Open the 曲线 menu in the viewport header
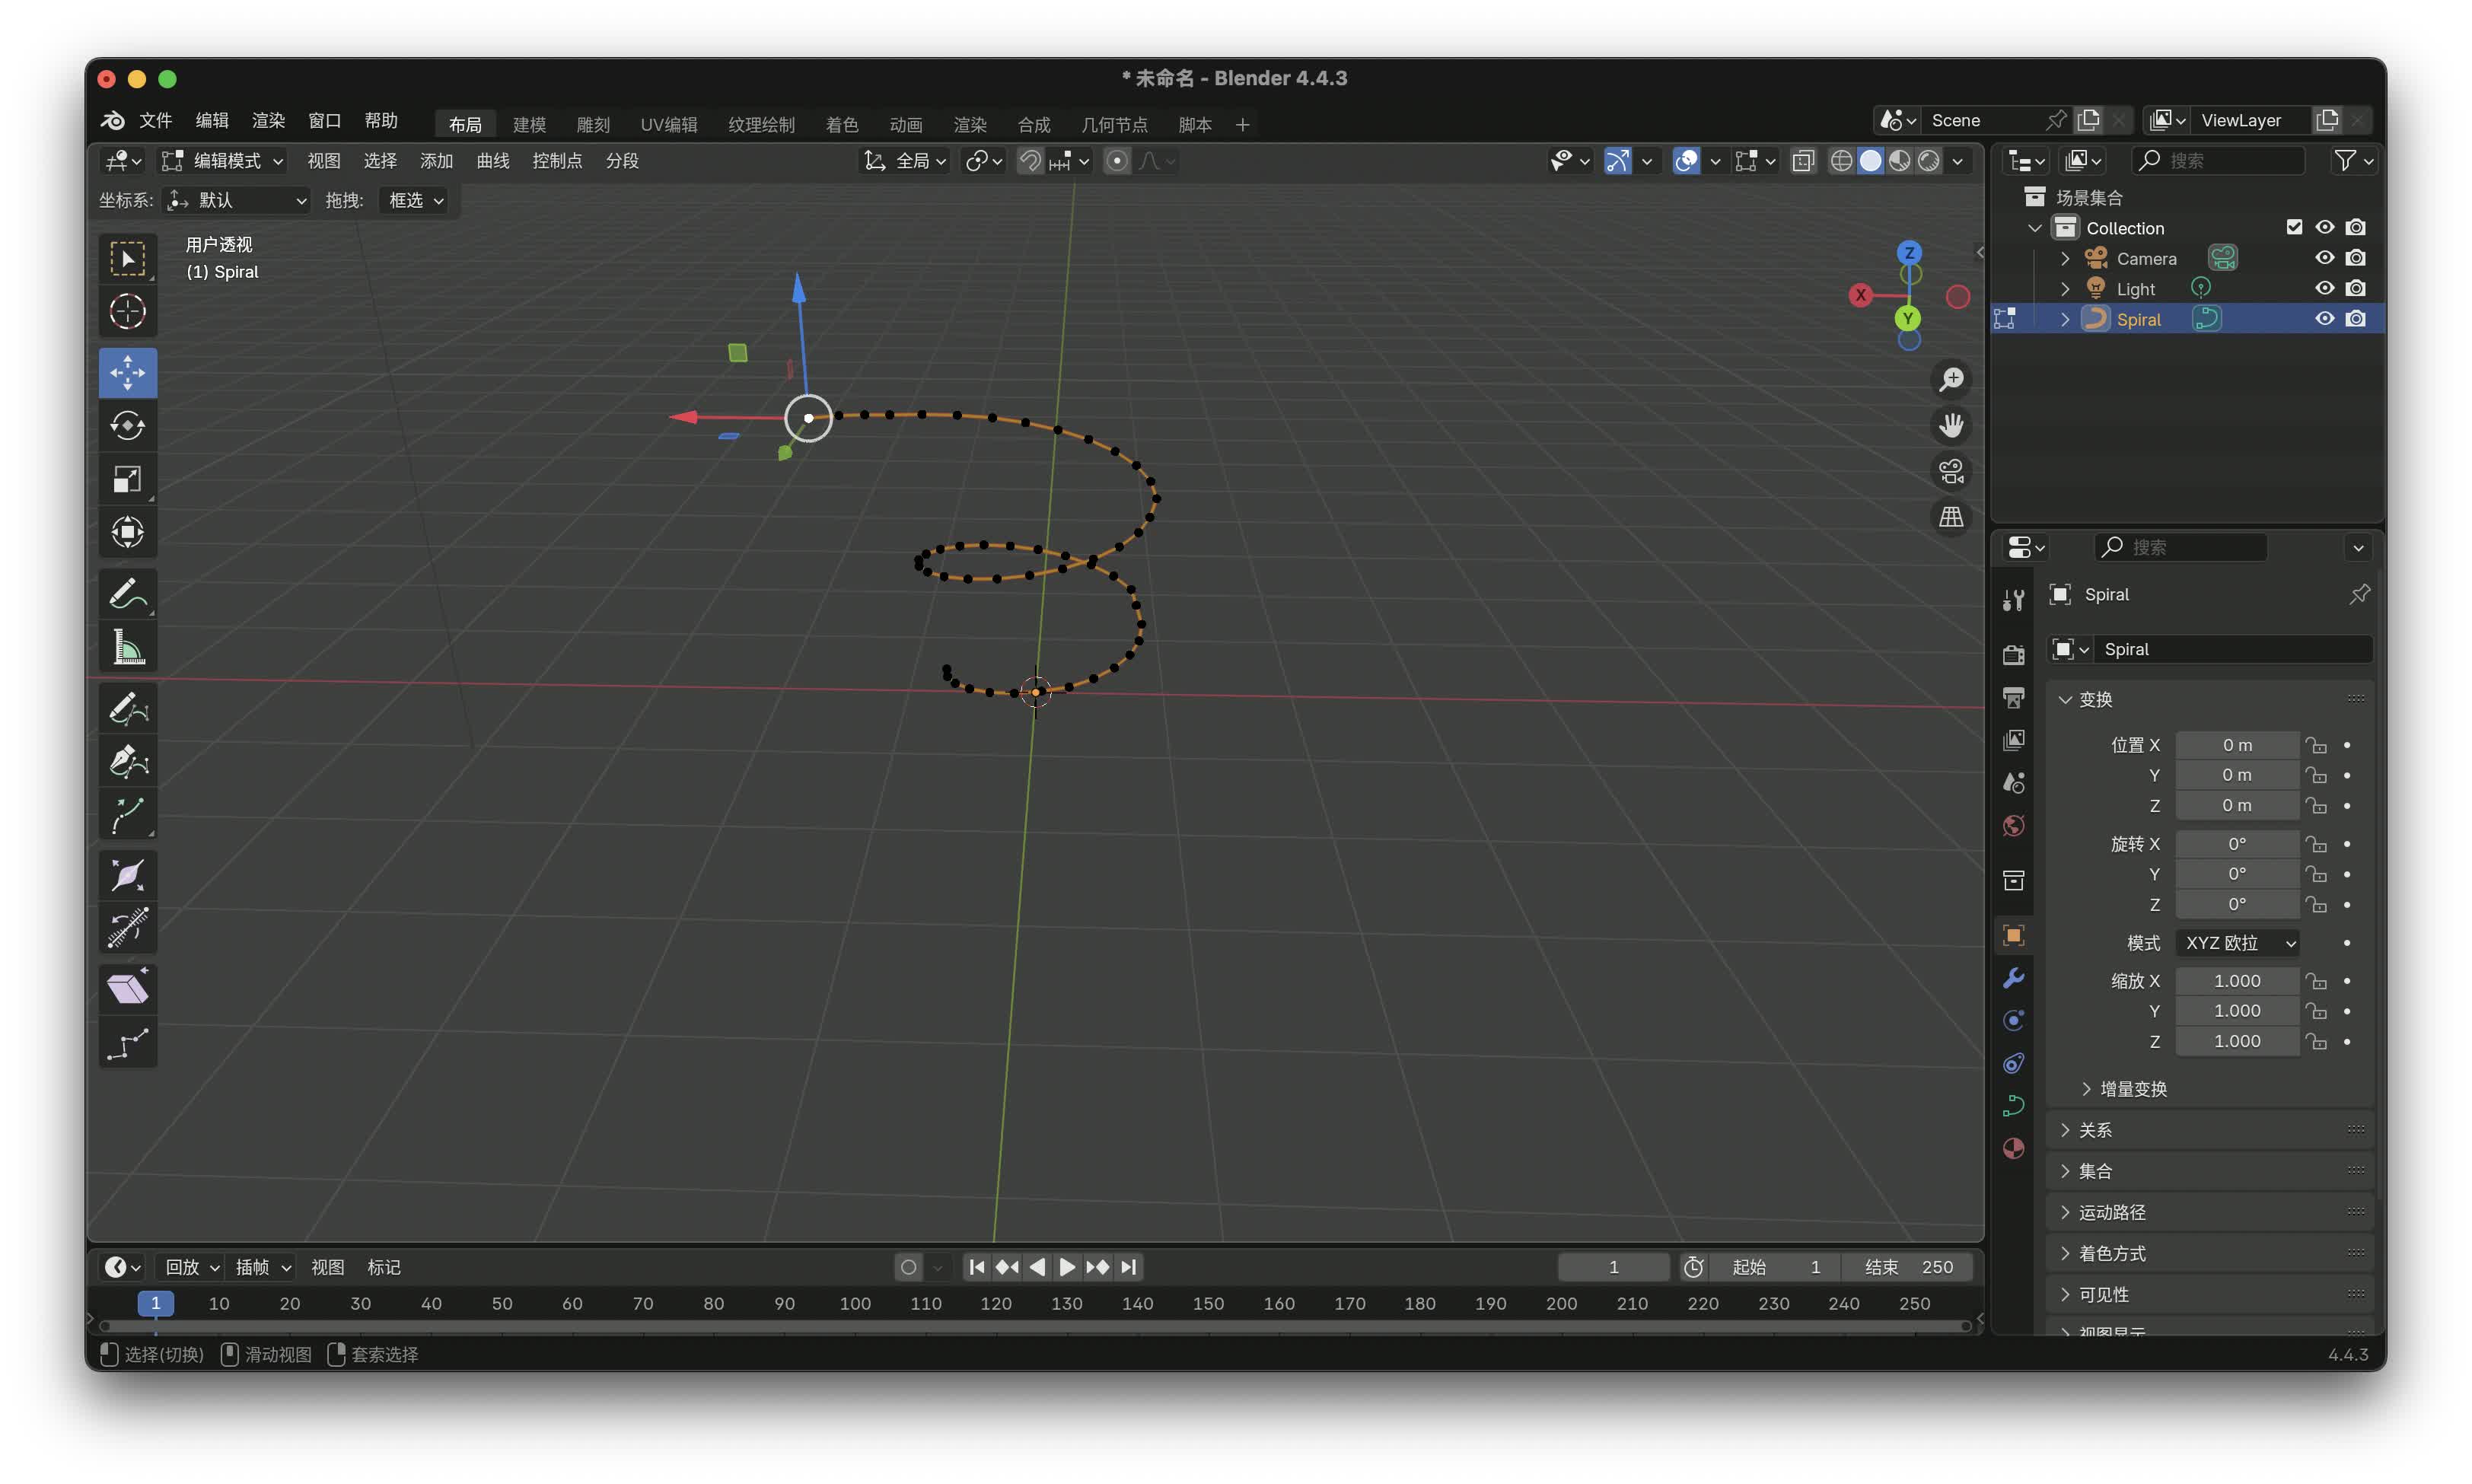This screenshot has width=2472, height=1484. tap(492, 161)
